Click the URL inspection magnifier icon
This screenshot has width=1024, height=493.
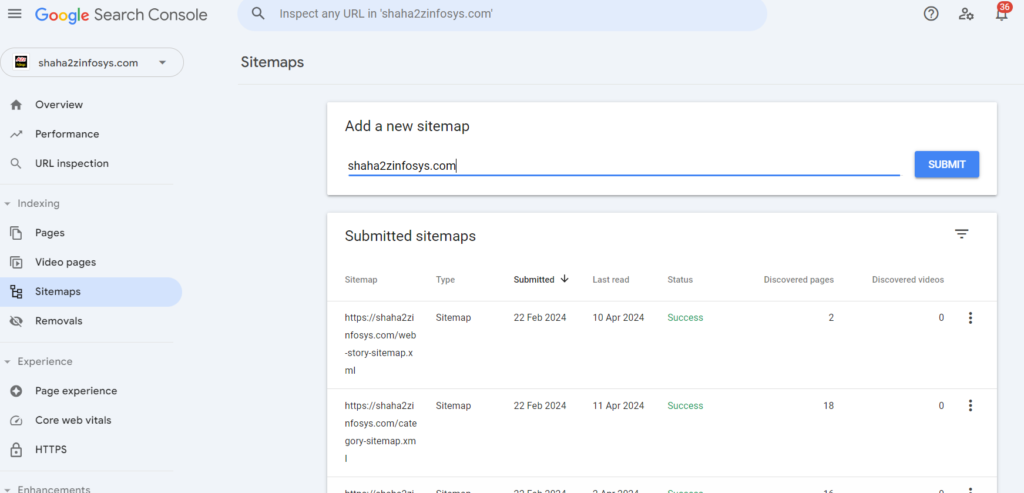pos(16,164)
